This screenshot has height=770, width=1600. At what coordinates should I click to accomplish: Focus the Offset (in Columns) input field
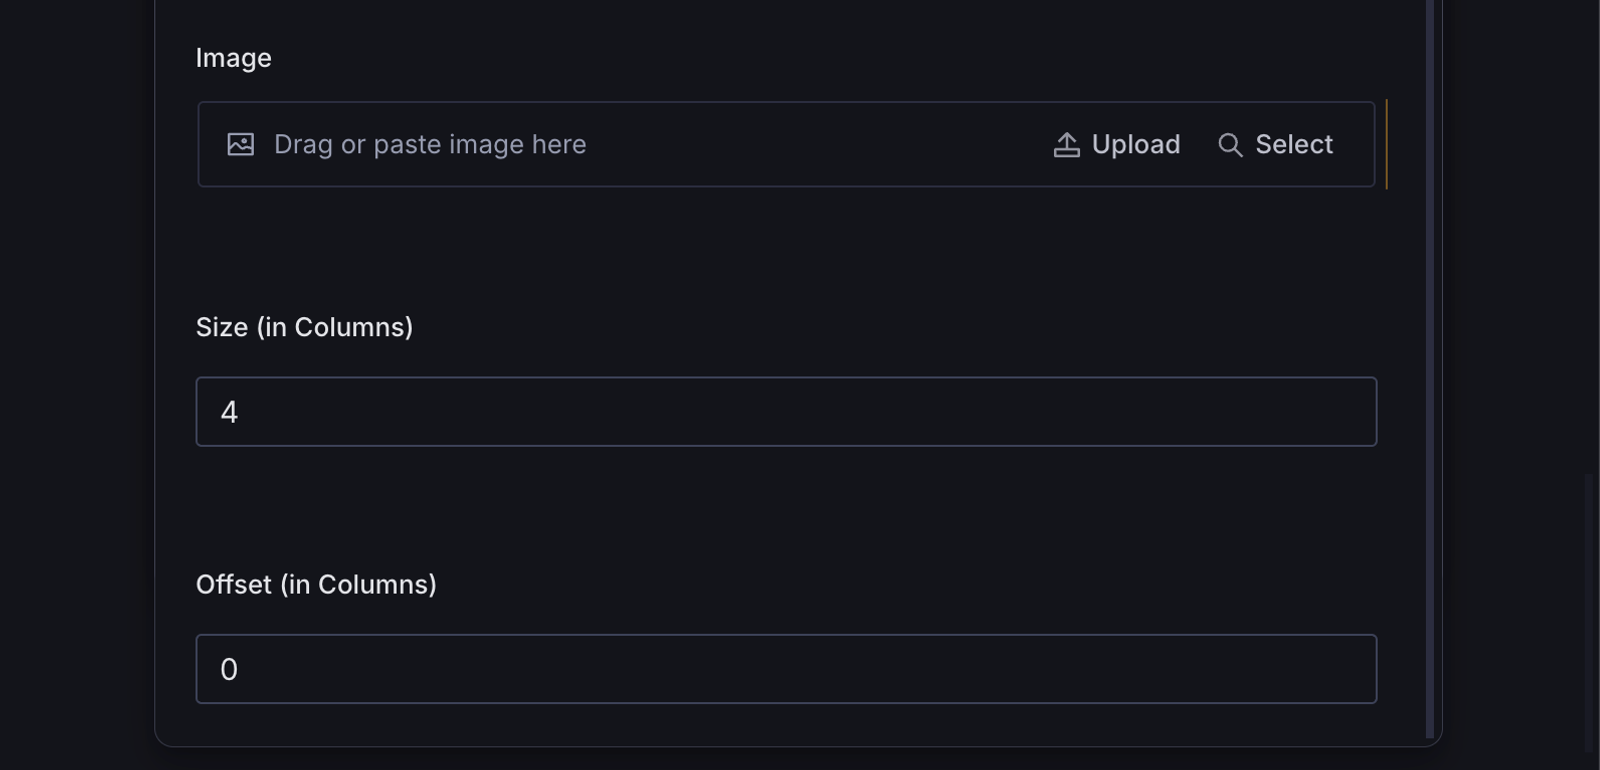click(x=786, y=669)
